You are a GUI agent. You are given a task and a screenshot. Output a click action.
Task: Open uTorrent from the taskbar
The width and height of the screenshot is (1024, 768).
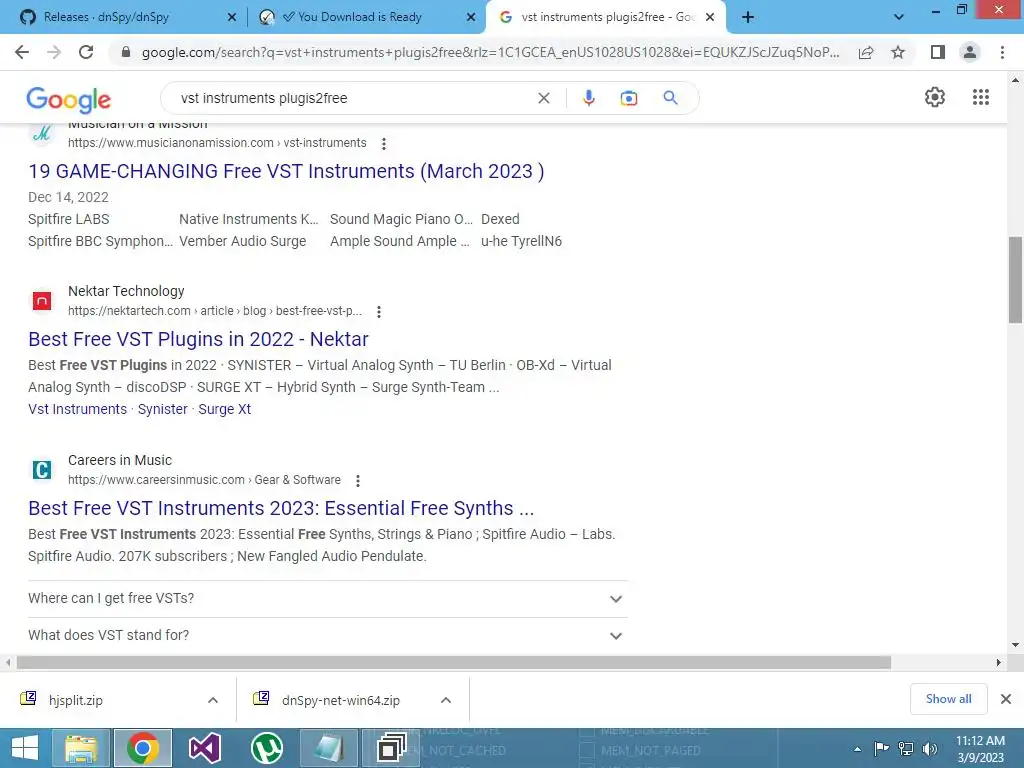[266, 748]
